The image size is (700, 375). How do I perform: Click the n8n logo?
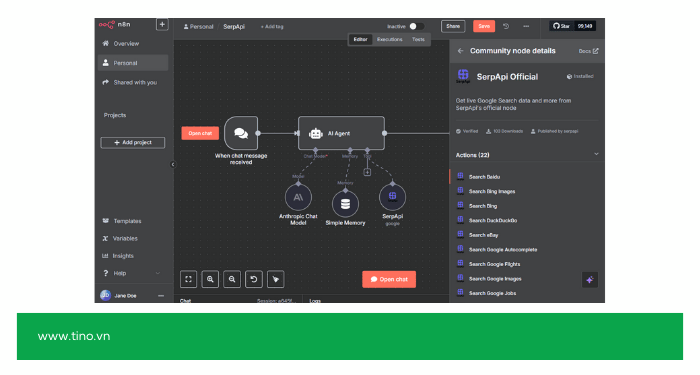(114, 25)
